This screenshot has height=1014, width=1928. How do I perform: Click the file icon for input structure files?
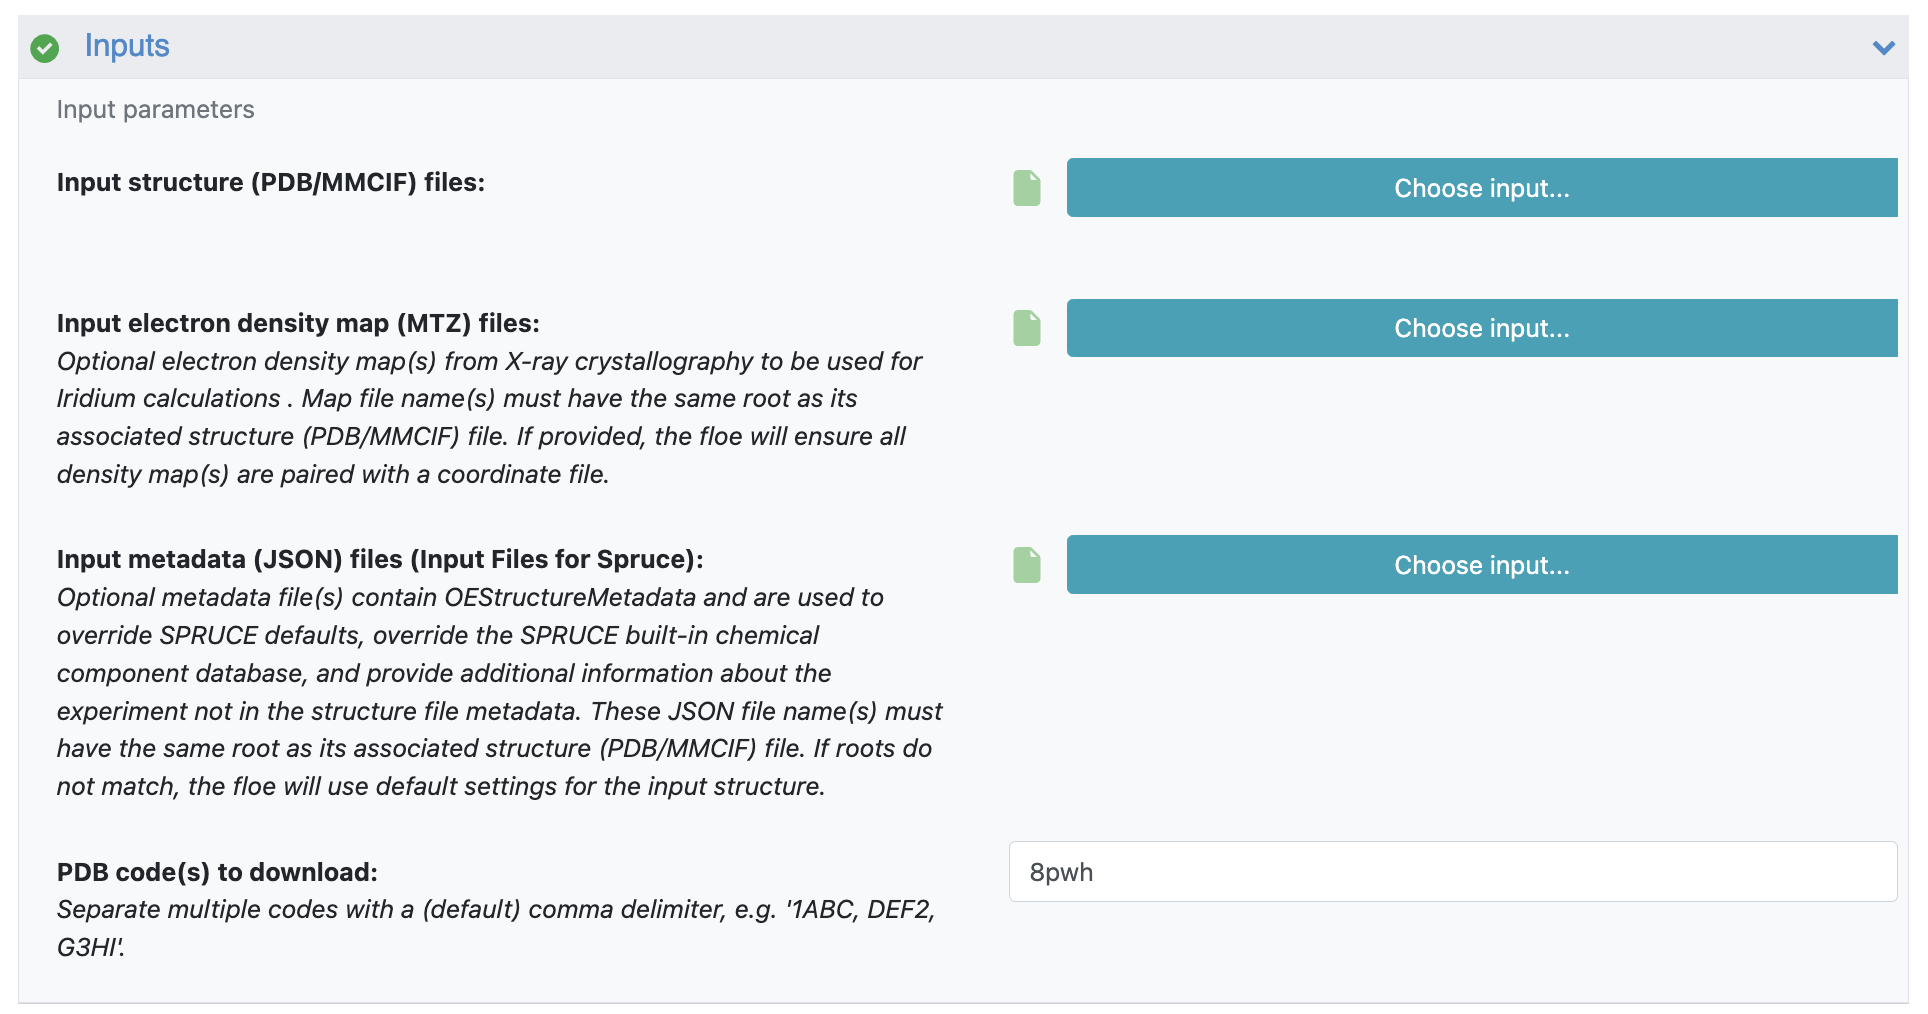[1027, 188]
